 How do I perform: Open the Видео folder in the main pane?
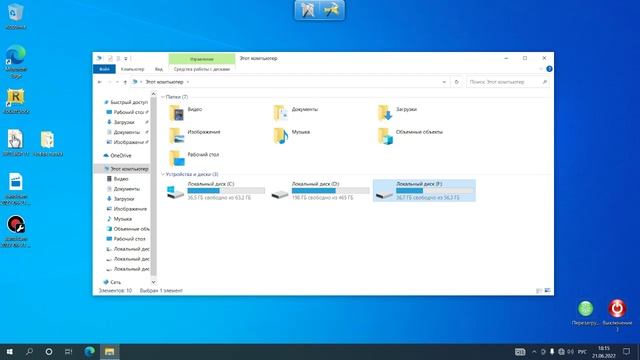(x=177, y=113)
